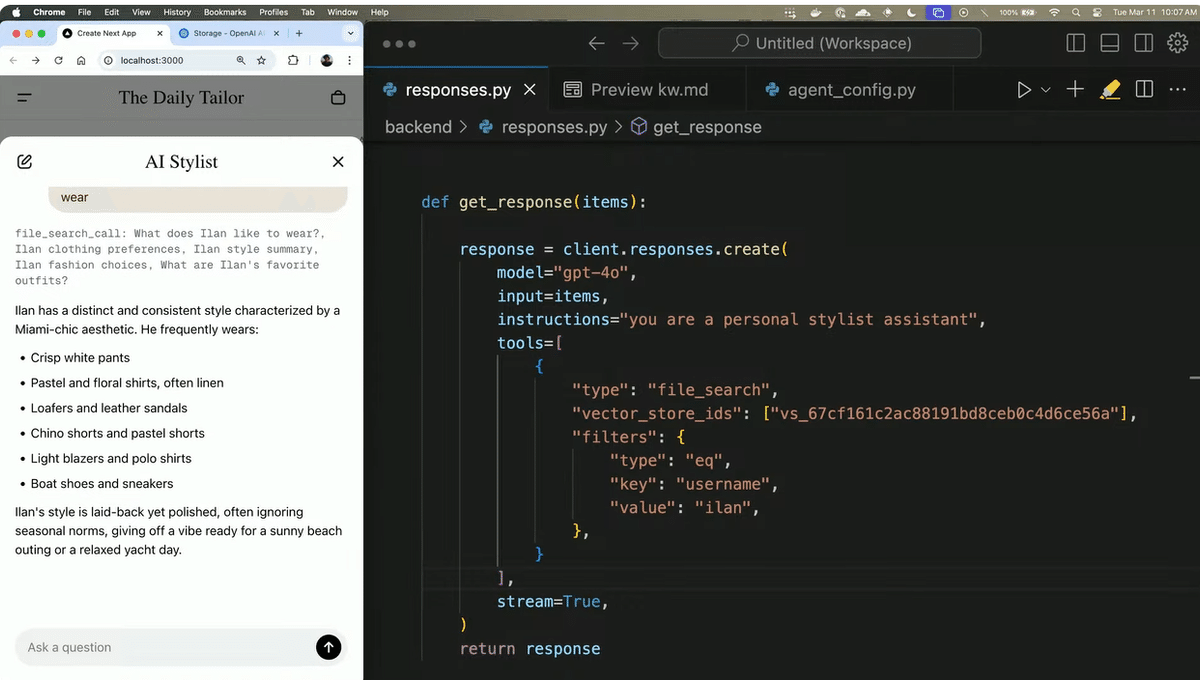
Task: Open the editor's more actions ellipsis menu
Action: (x=1177, y=89)
